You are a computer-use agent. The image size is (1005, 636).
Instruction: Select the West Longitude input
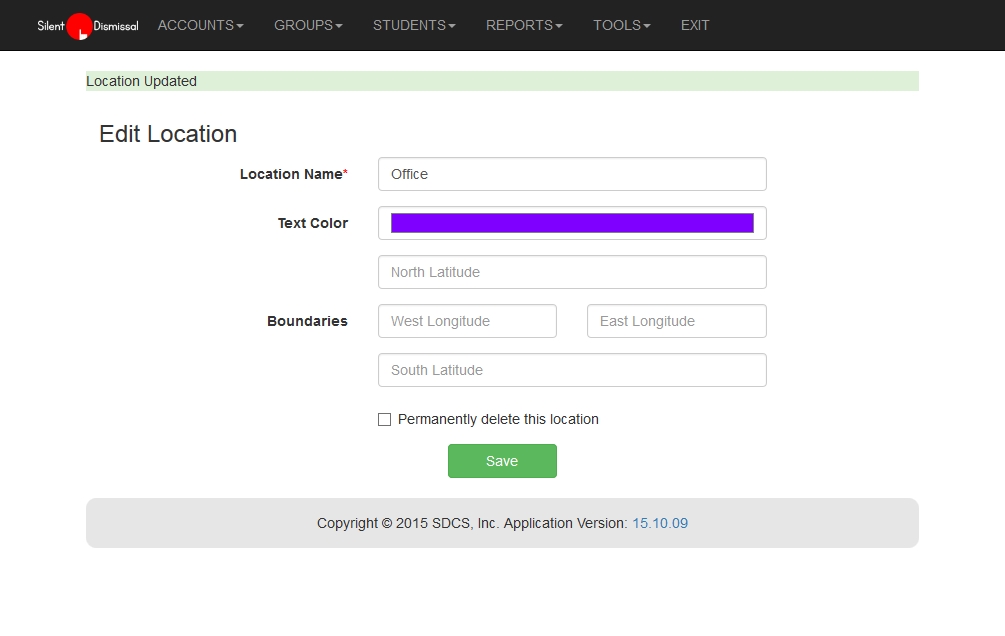coord(467,321)
